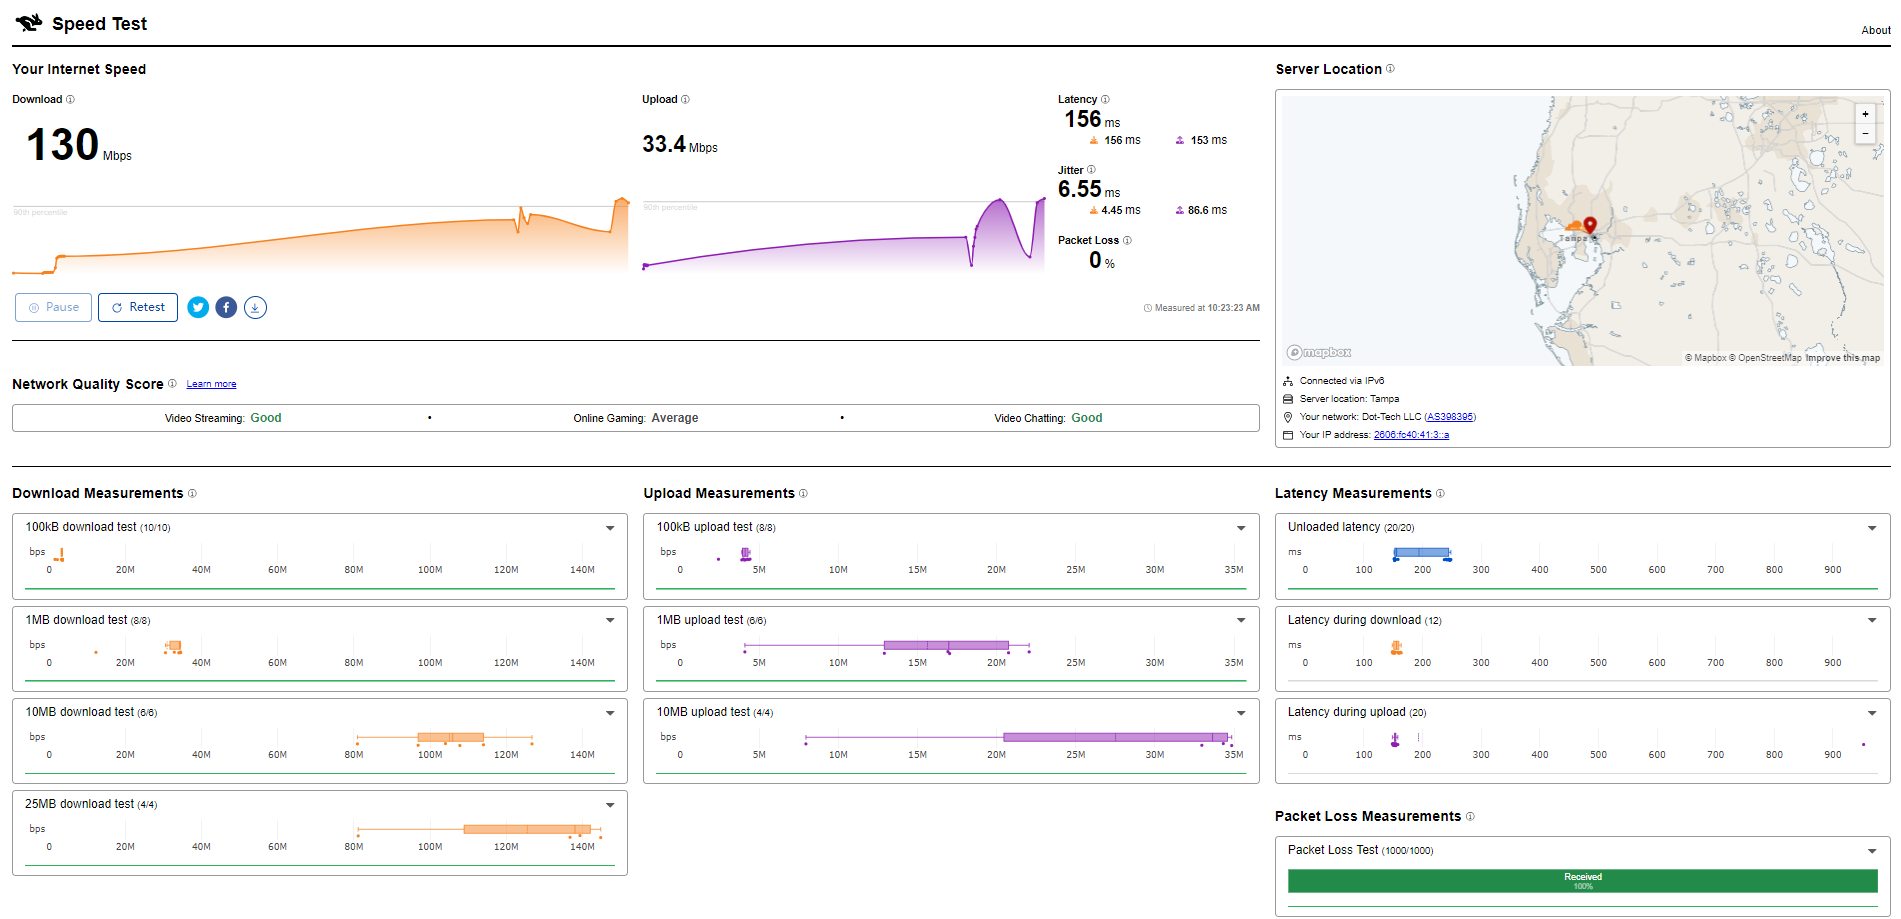
Task: Expand the 1MB download test panel
Action: [610, 620]
